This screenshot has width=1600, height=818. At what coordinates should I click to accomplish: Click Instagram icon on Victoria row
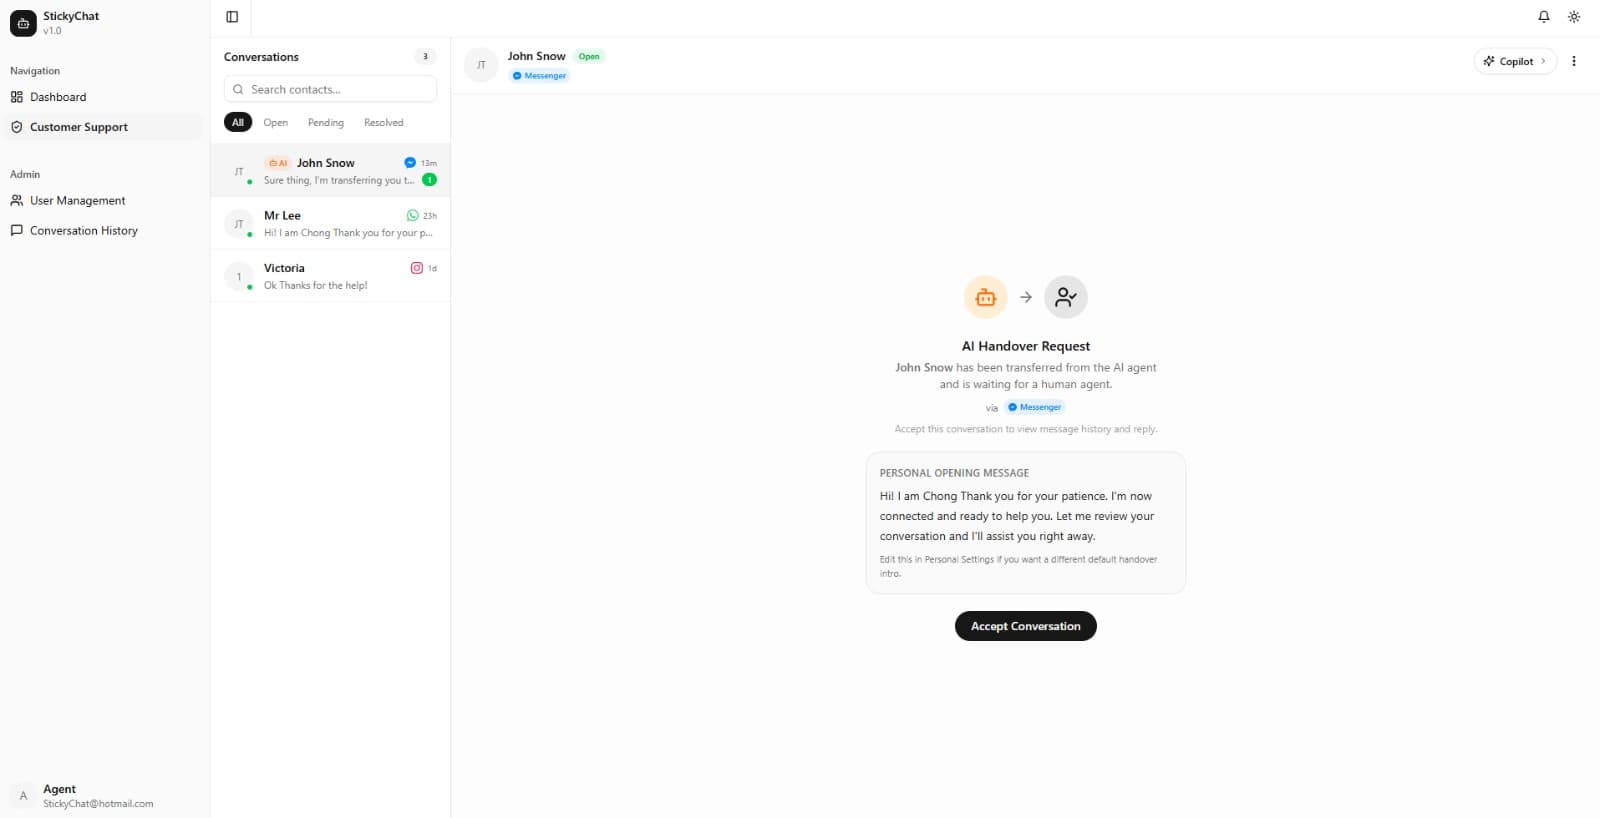pyautogui.click(x=417, y=268)
